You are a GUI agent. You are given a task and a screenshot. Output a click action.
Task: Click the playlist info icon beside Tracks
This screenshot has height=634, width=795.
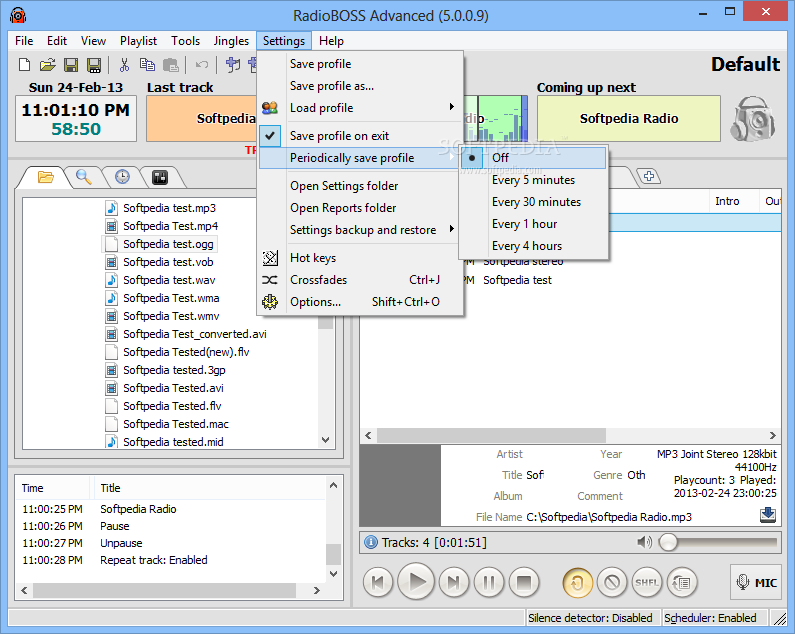(x=371, y=542)
